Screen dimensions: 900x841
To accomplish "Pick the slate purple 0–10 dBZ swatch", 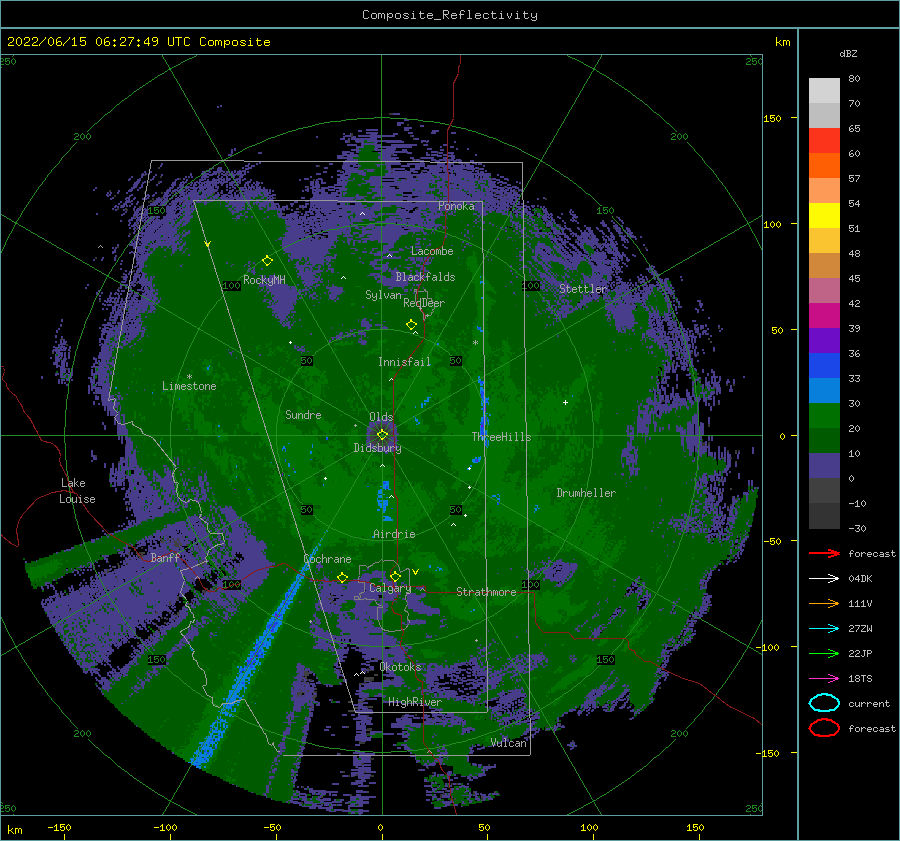I will click(824, 465).
